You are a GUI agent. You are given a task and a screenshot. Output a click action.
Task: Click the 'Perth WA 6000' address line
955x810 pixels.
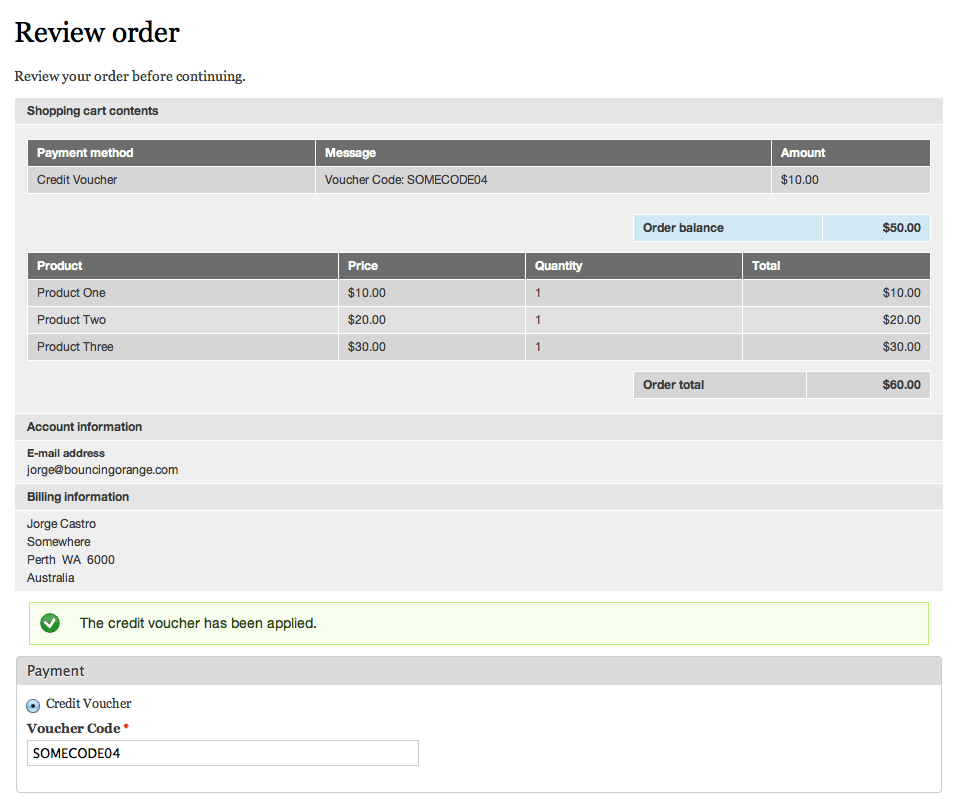[x=71, y=560]
